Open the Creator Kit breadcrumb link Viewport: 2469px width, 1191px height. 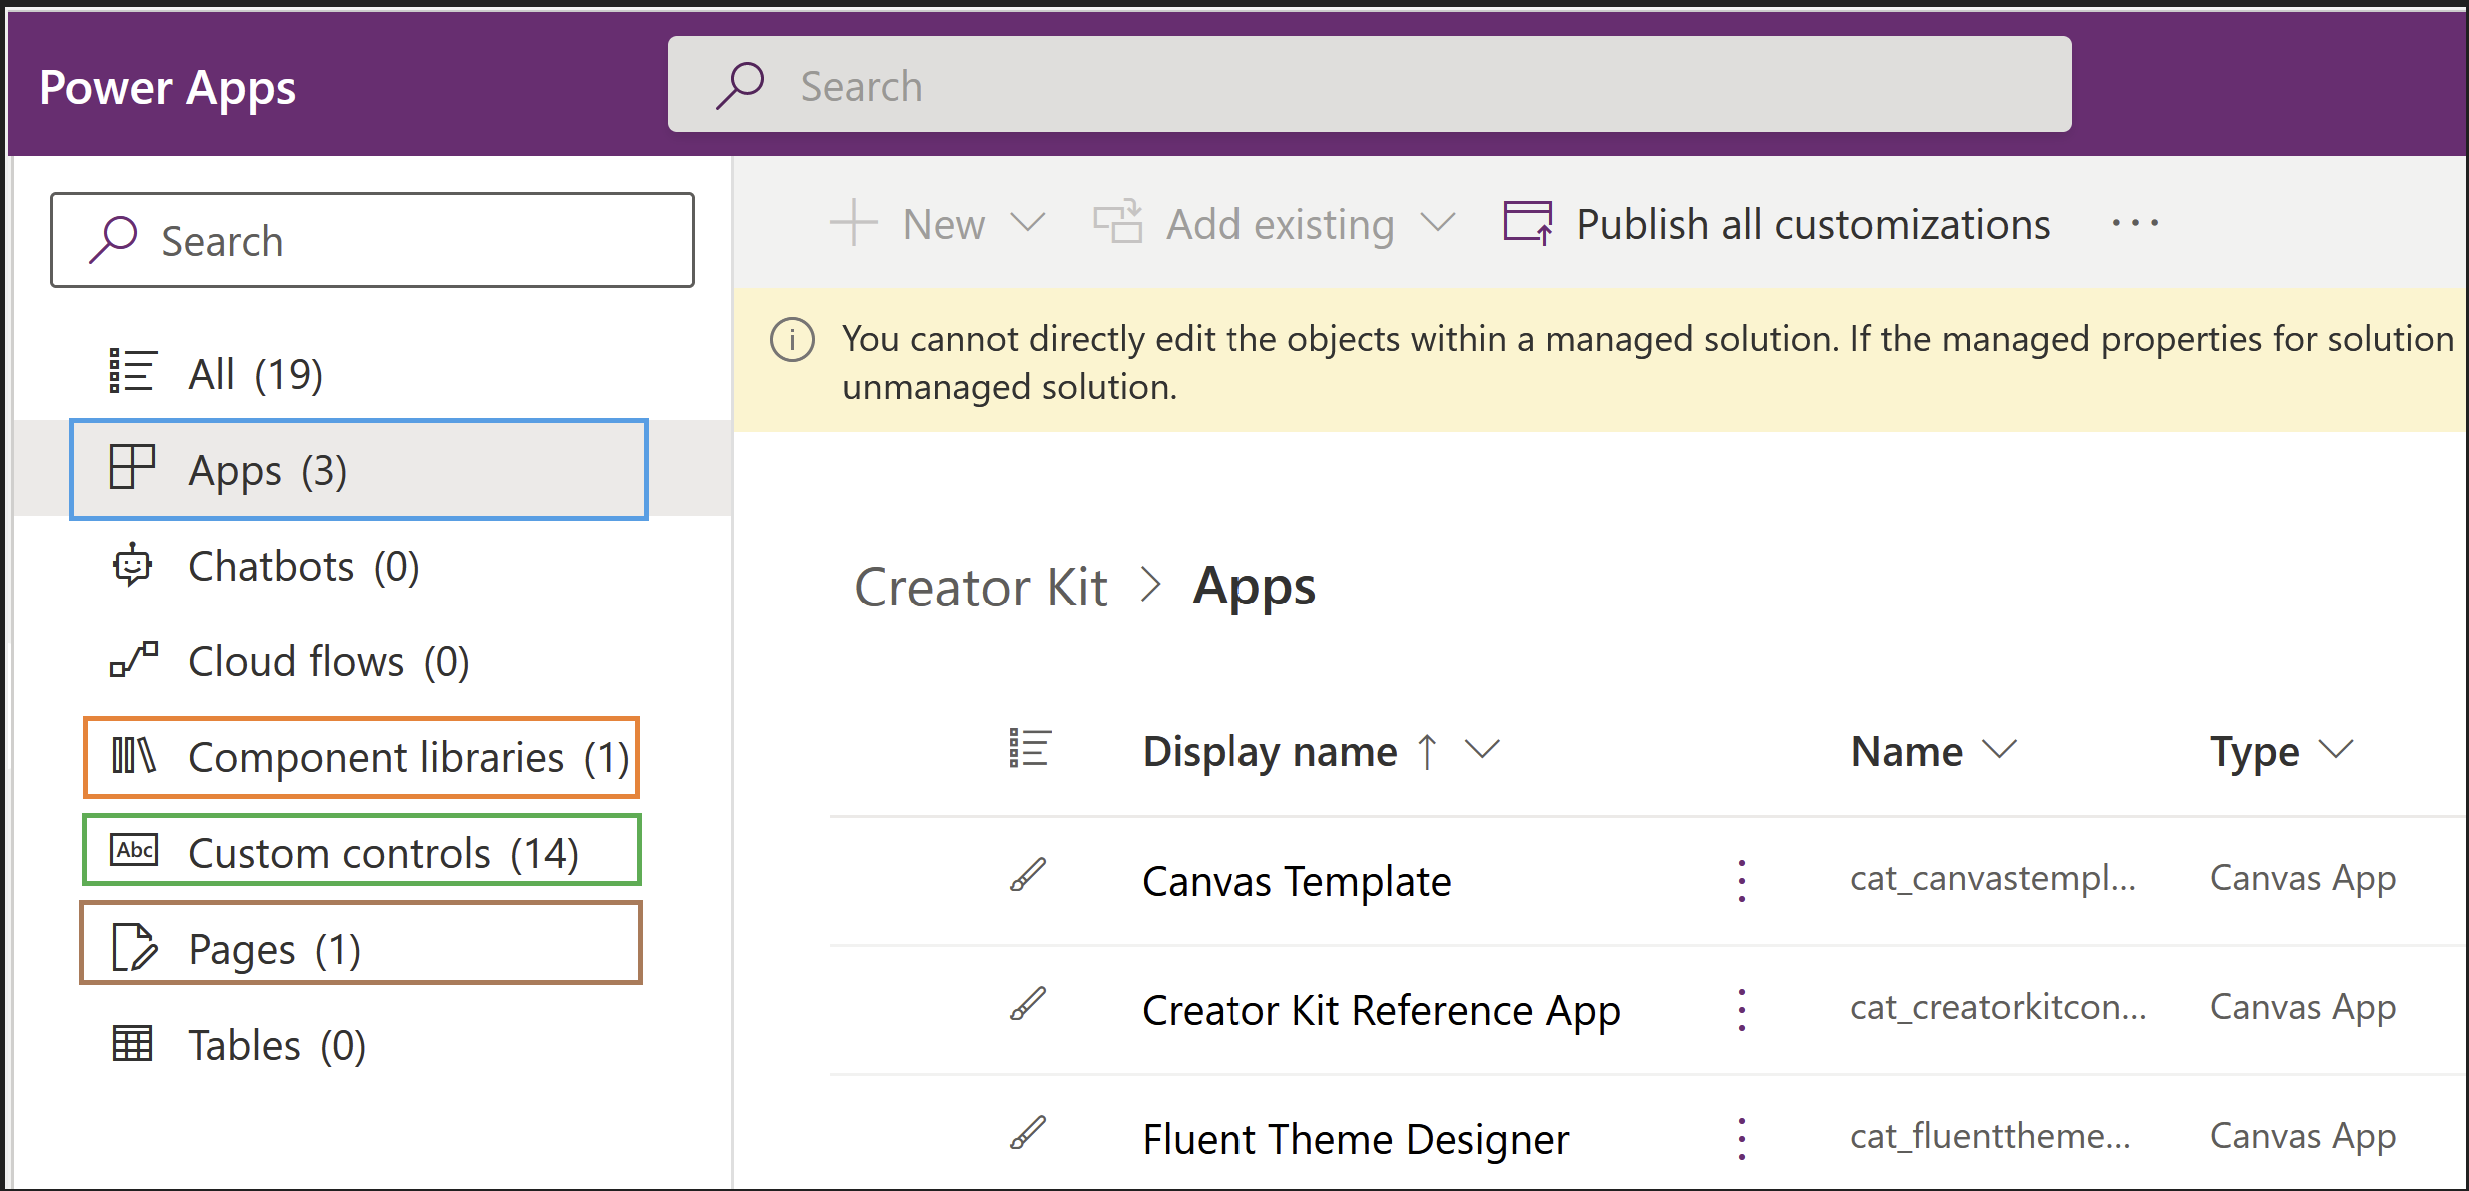click(x=980, y=587)
